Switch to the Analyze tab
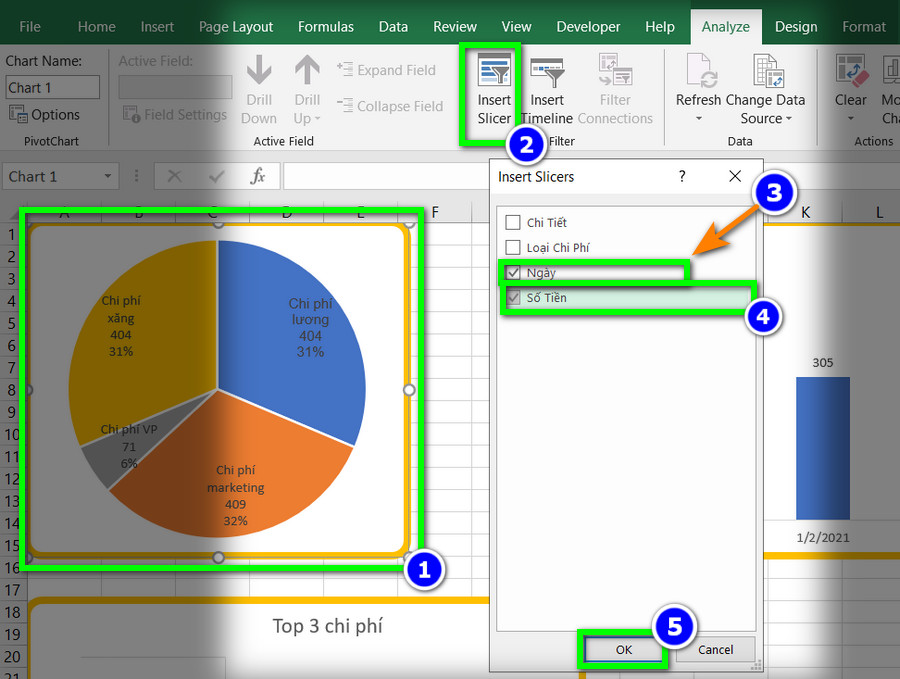900x679 pixels. click(x=726, y=26)
